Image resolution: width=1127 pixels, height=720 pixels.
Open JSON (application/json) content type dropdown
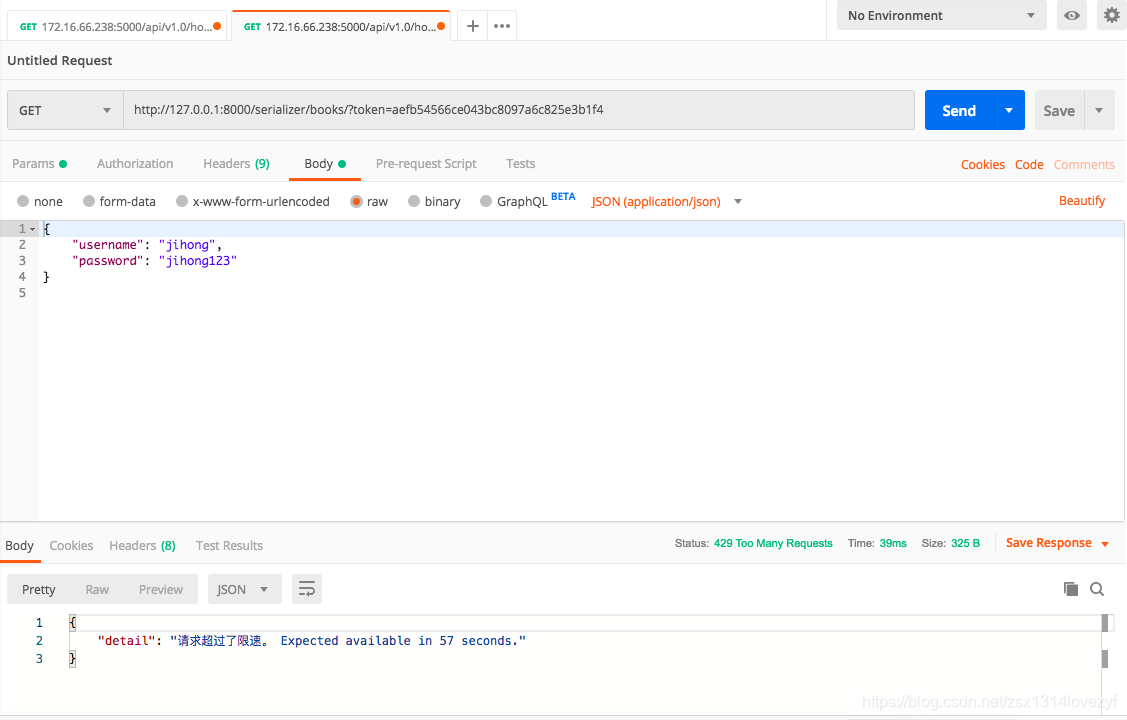[x=666, y=201]
